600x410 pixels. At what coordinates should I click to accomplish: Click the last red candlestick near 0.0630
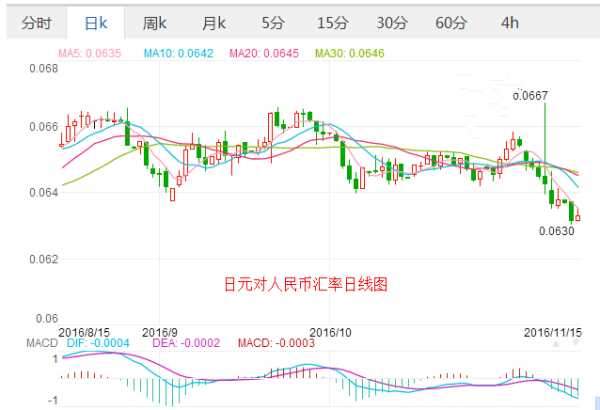point(577,216)
